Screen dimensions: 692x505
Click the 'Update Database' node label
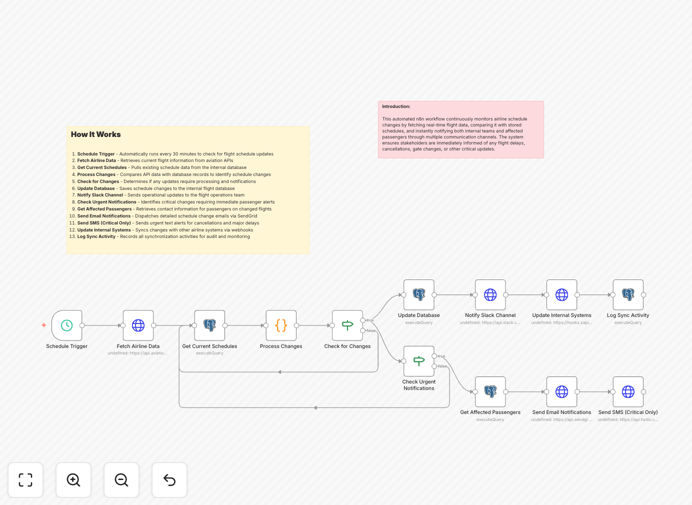click(419, 315)
